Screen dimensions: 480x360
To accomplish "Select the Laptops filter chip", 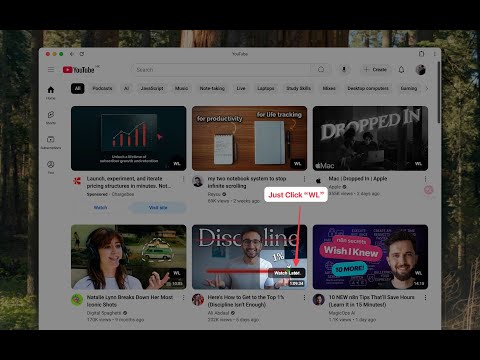I will click(x=266, y=88).
